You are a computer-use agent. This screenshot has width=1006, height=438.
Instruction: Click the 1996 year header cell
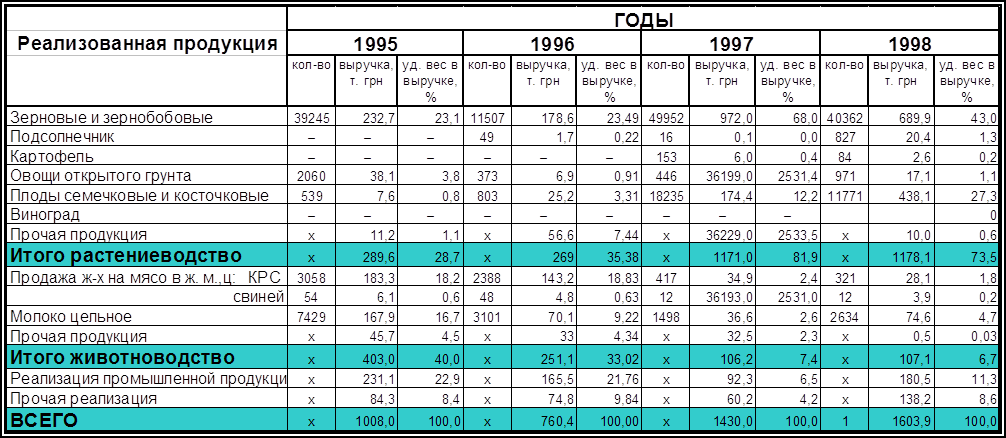tap(552, 43)
